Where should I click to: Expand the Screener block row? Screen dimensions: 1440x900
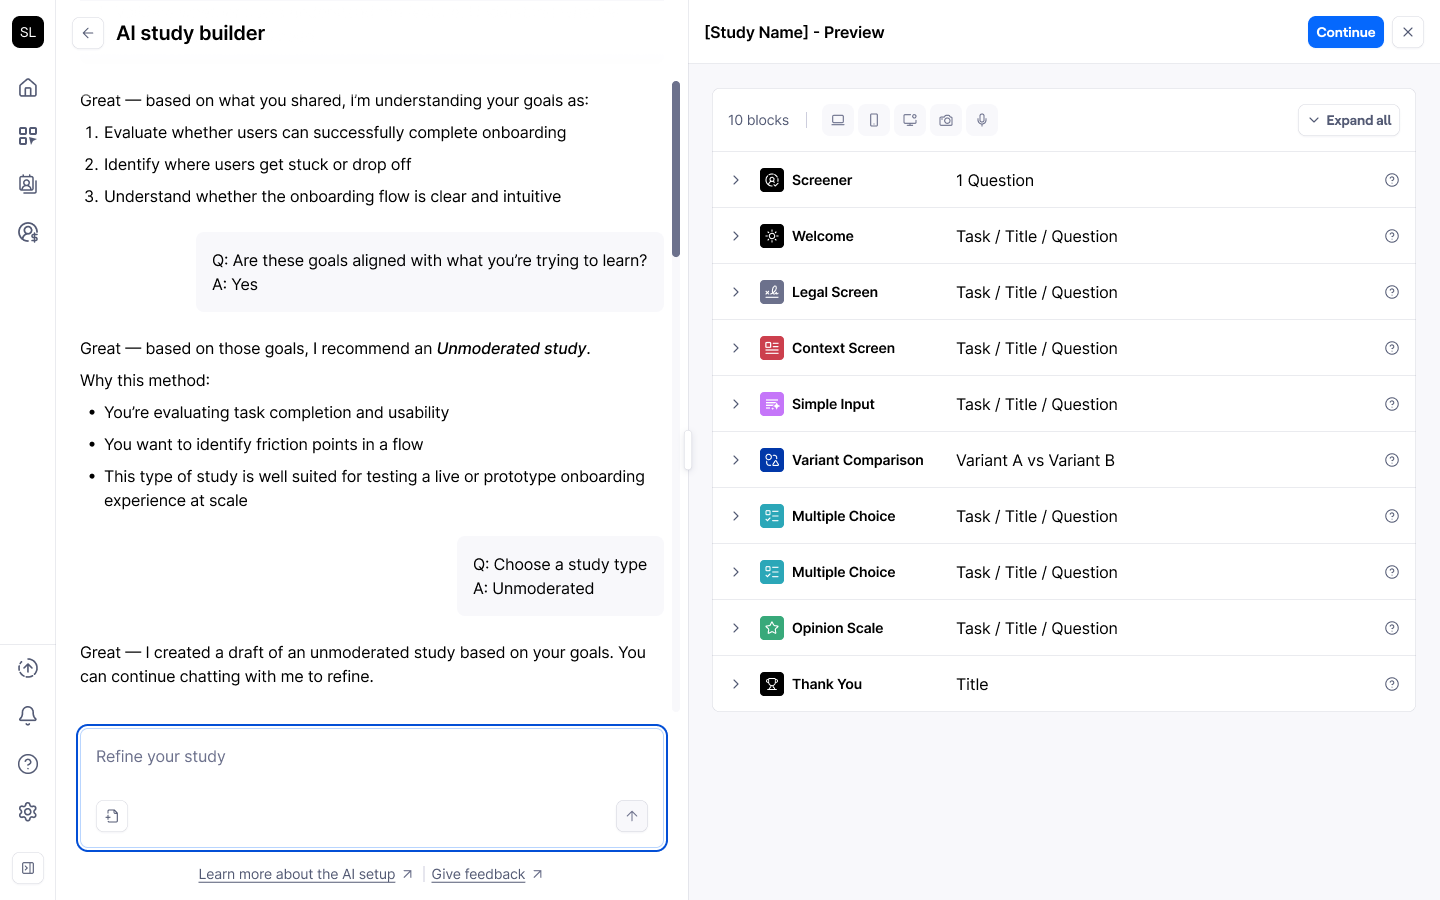pos(736,180)
